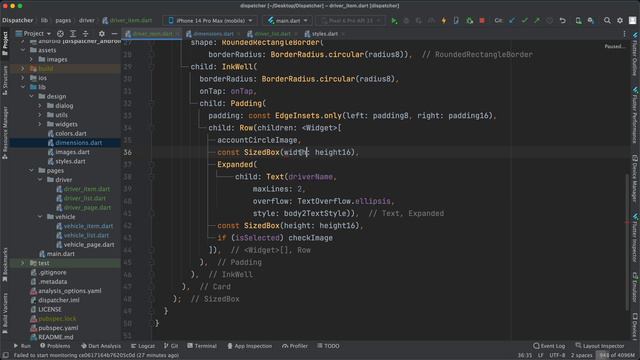Stop the running app (red square)
The width and height of the screenshot is (640, 360).
tap(482, 20)
